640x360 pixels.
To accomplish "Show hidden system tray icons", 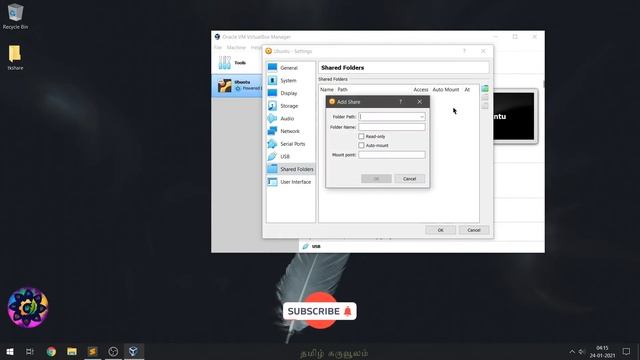I will (572, 351).
